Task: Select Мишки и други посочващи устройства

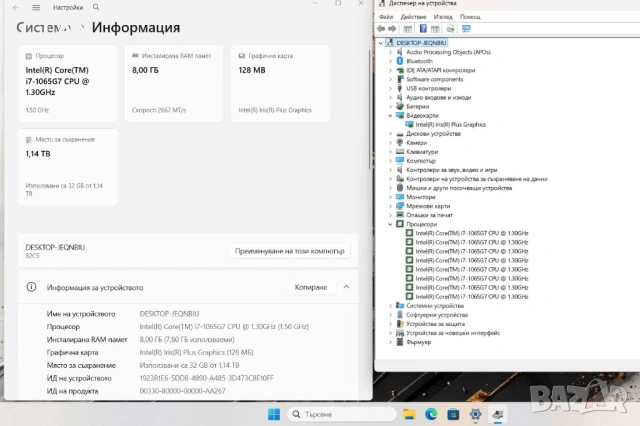Action: point(459,188)
